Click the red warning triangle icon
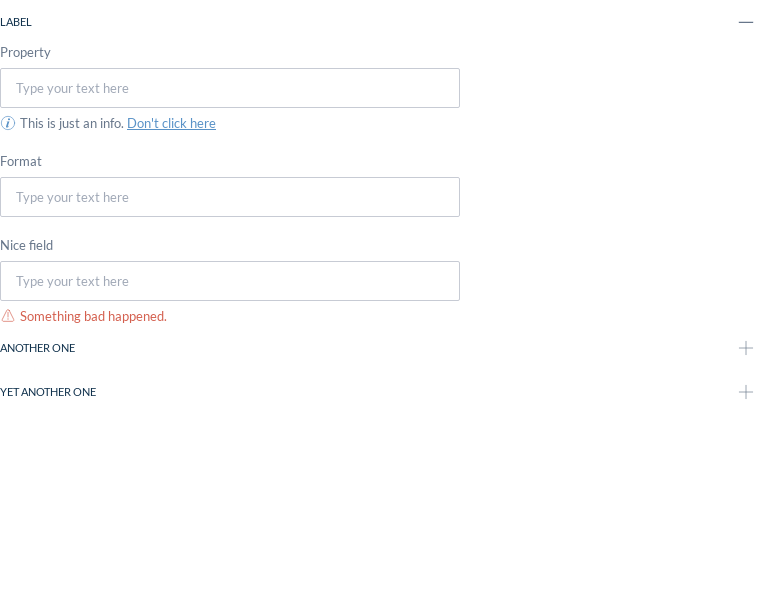Image resolution: width=768 pixels, height=600 pixels. [8, 316]
